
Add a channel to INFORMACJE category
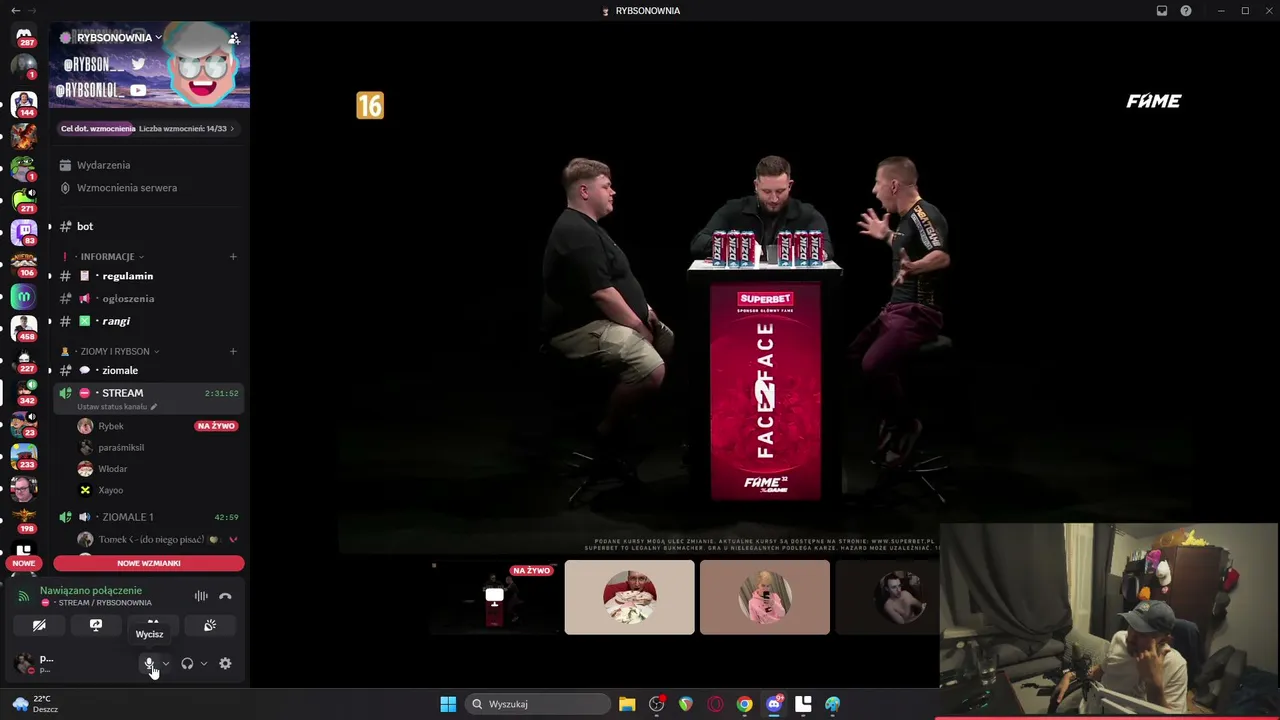click(233, 256)
